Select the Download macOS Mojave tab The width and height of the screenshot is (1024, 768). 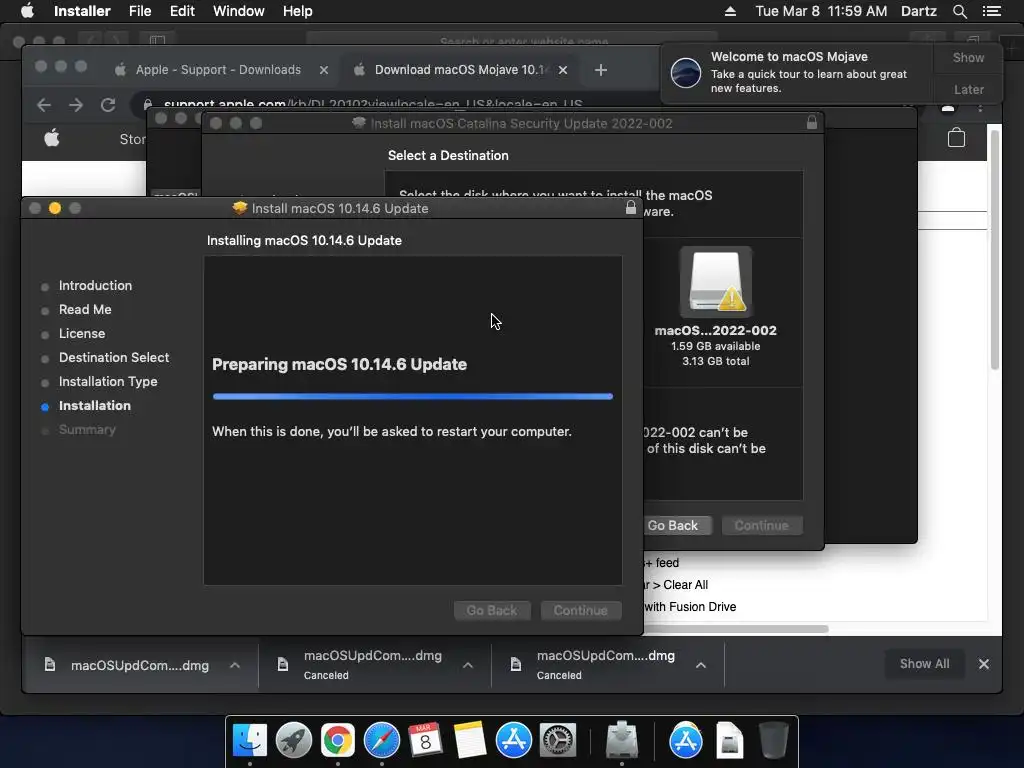click(x=461, y=70)
